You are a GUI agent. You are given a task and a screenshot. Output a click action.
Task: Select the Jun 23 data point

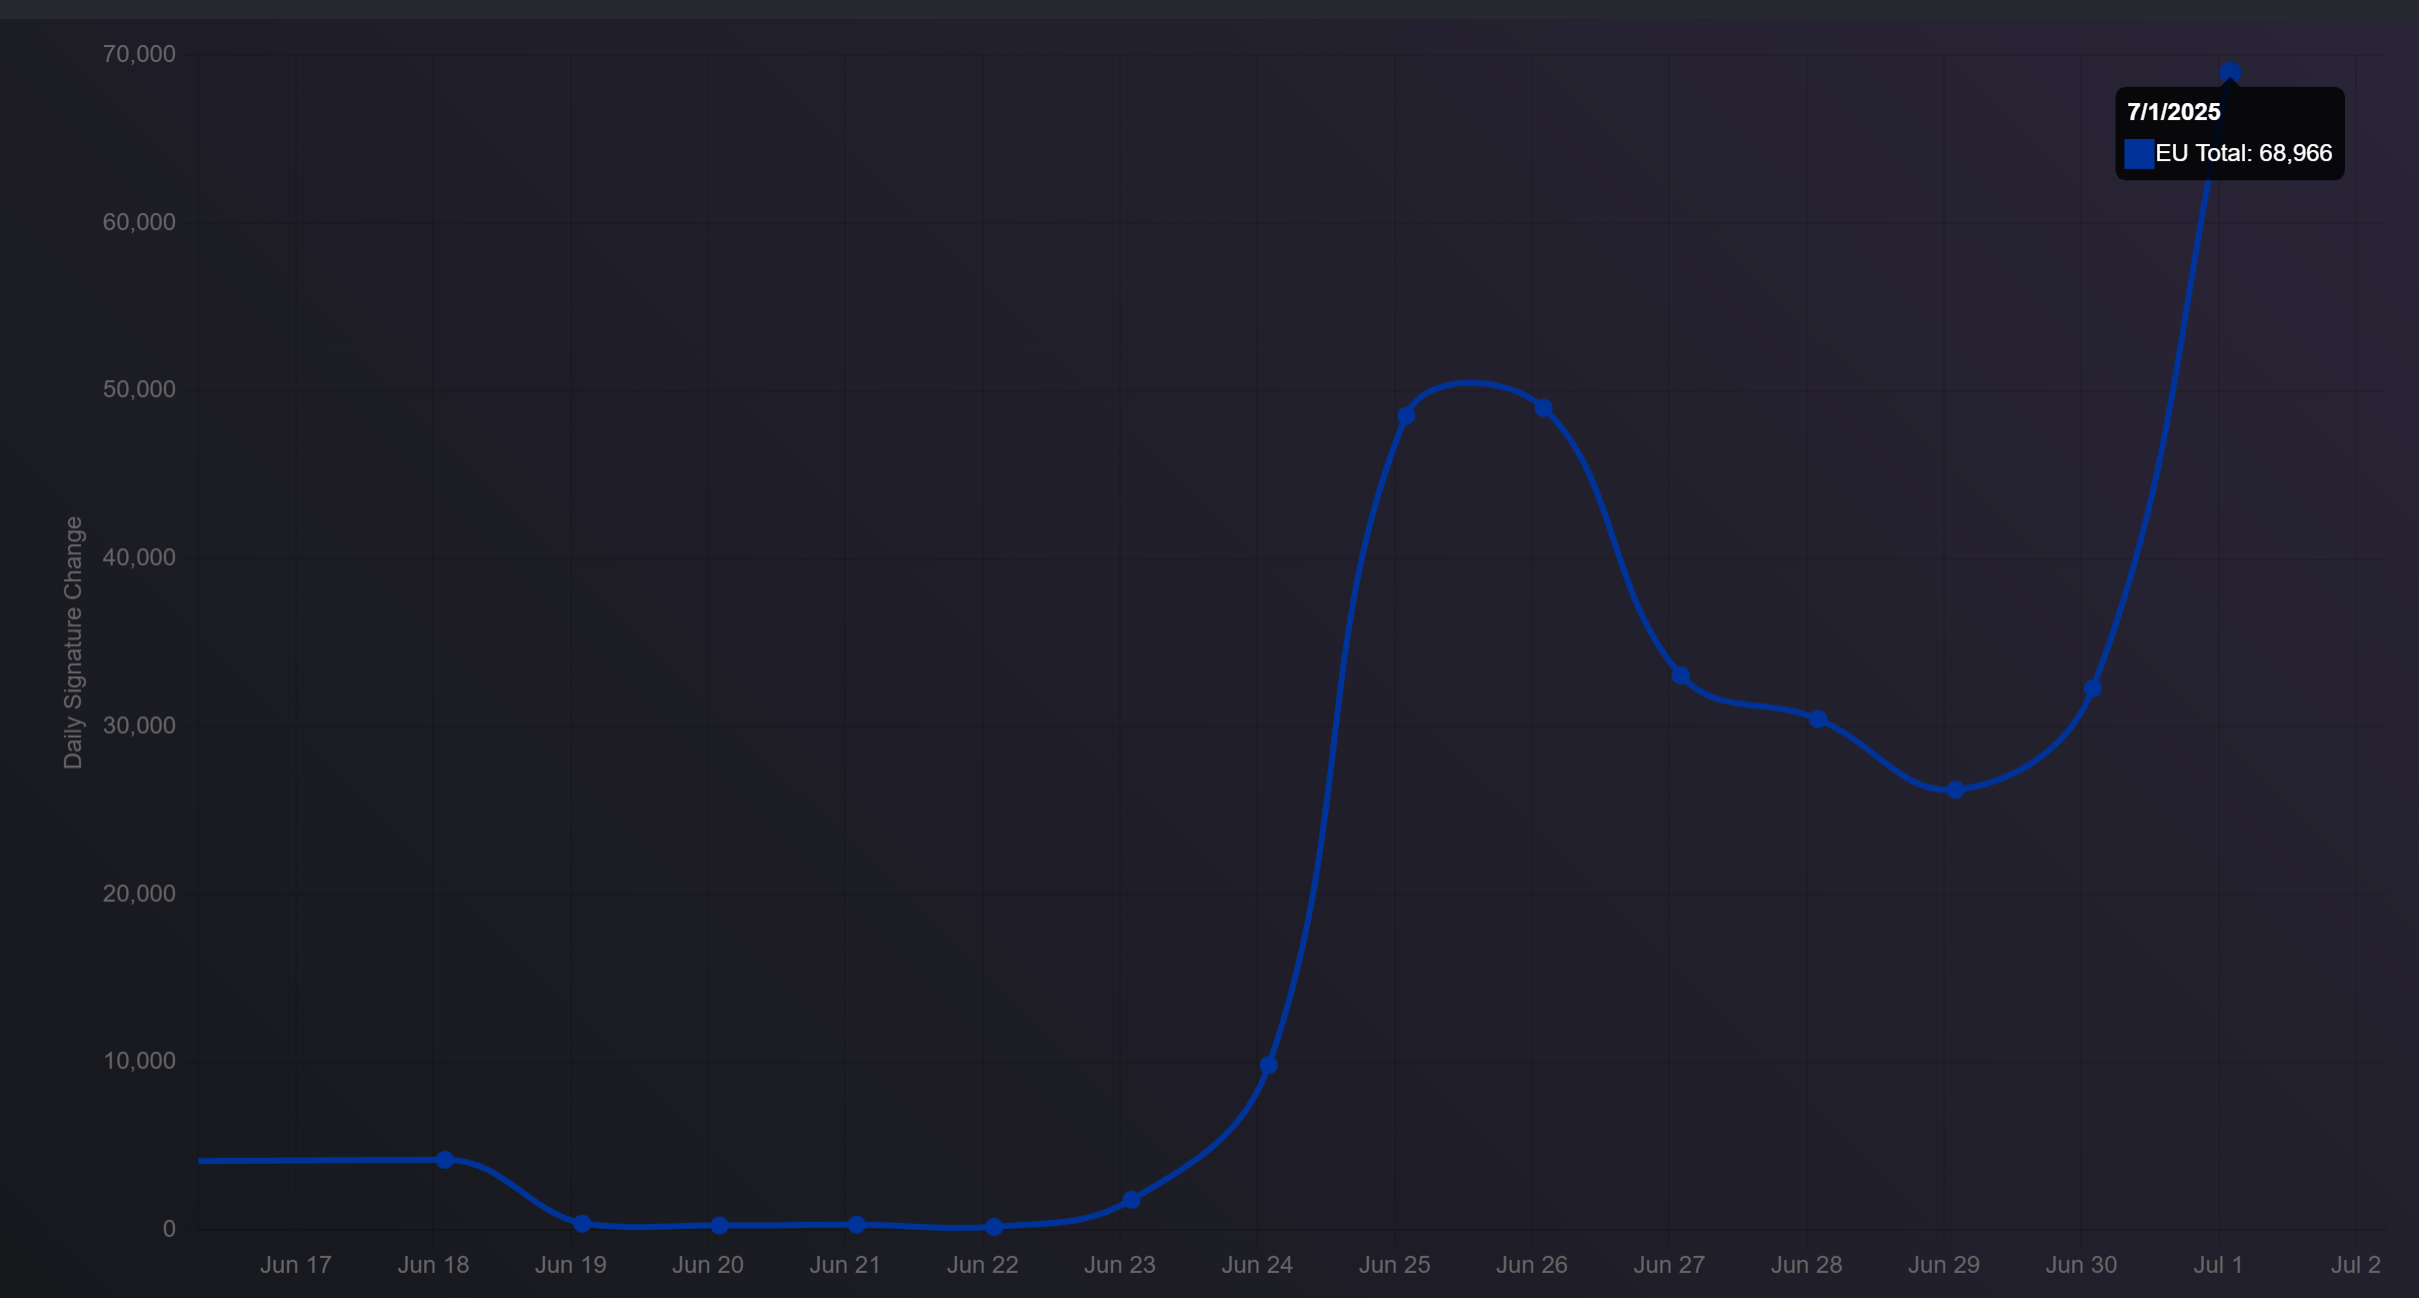[1131, 1199]
